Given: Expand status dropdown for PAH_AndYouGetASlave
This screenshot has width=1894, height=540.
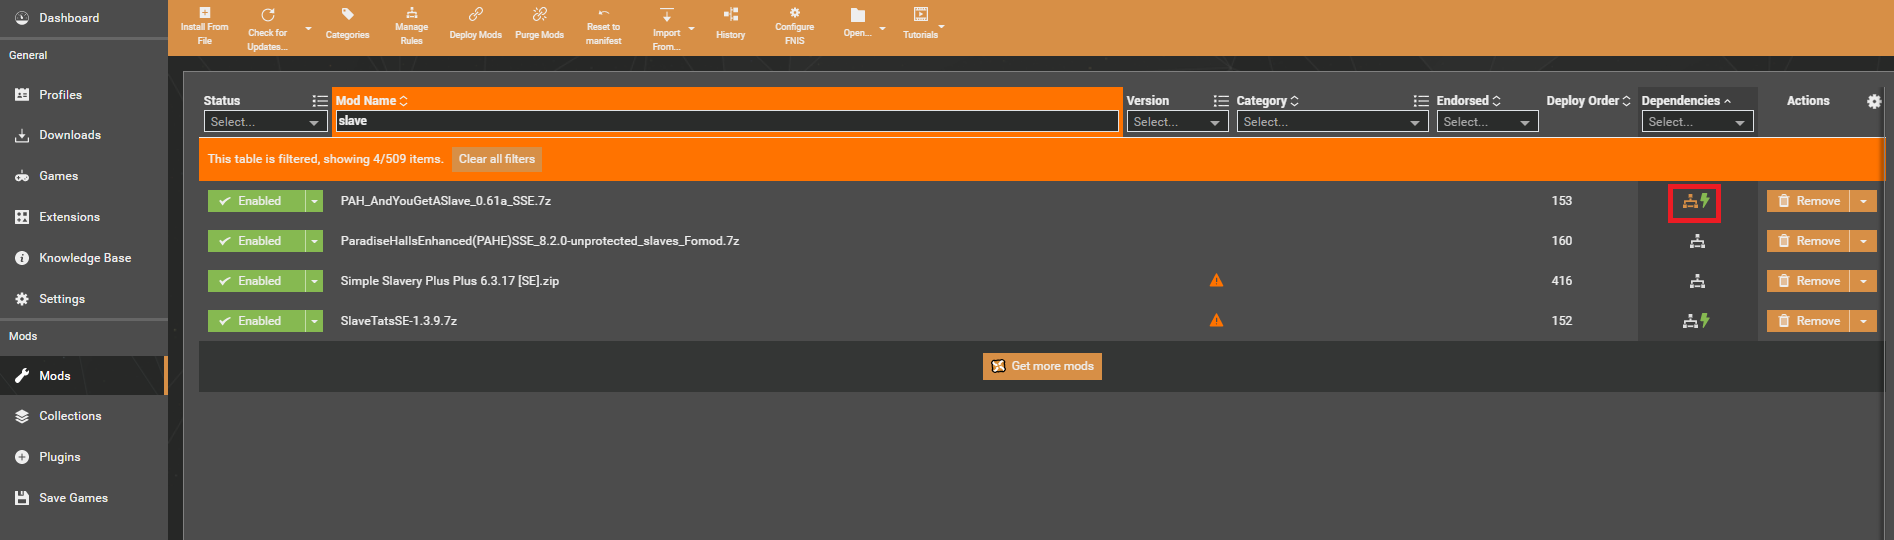Looking at the screenshot, I should click(314, 201).
